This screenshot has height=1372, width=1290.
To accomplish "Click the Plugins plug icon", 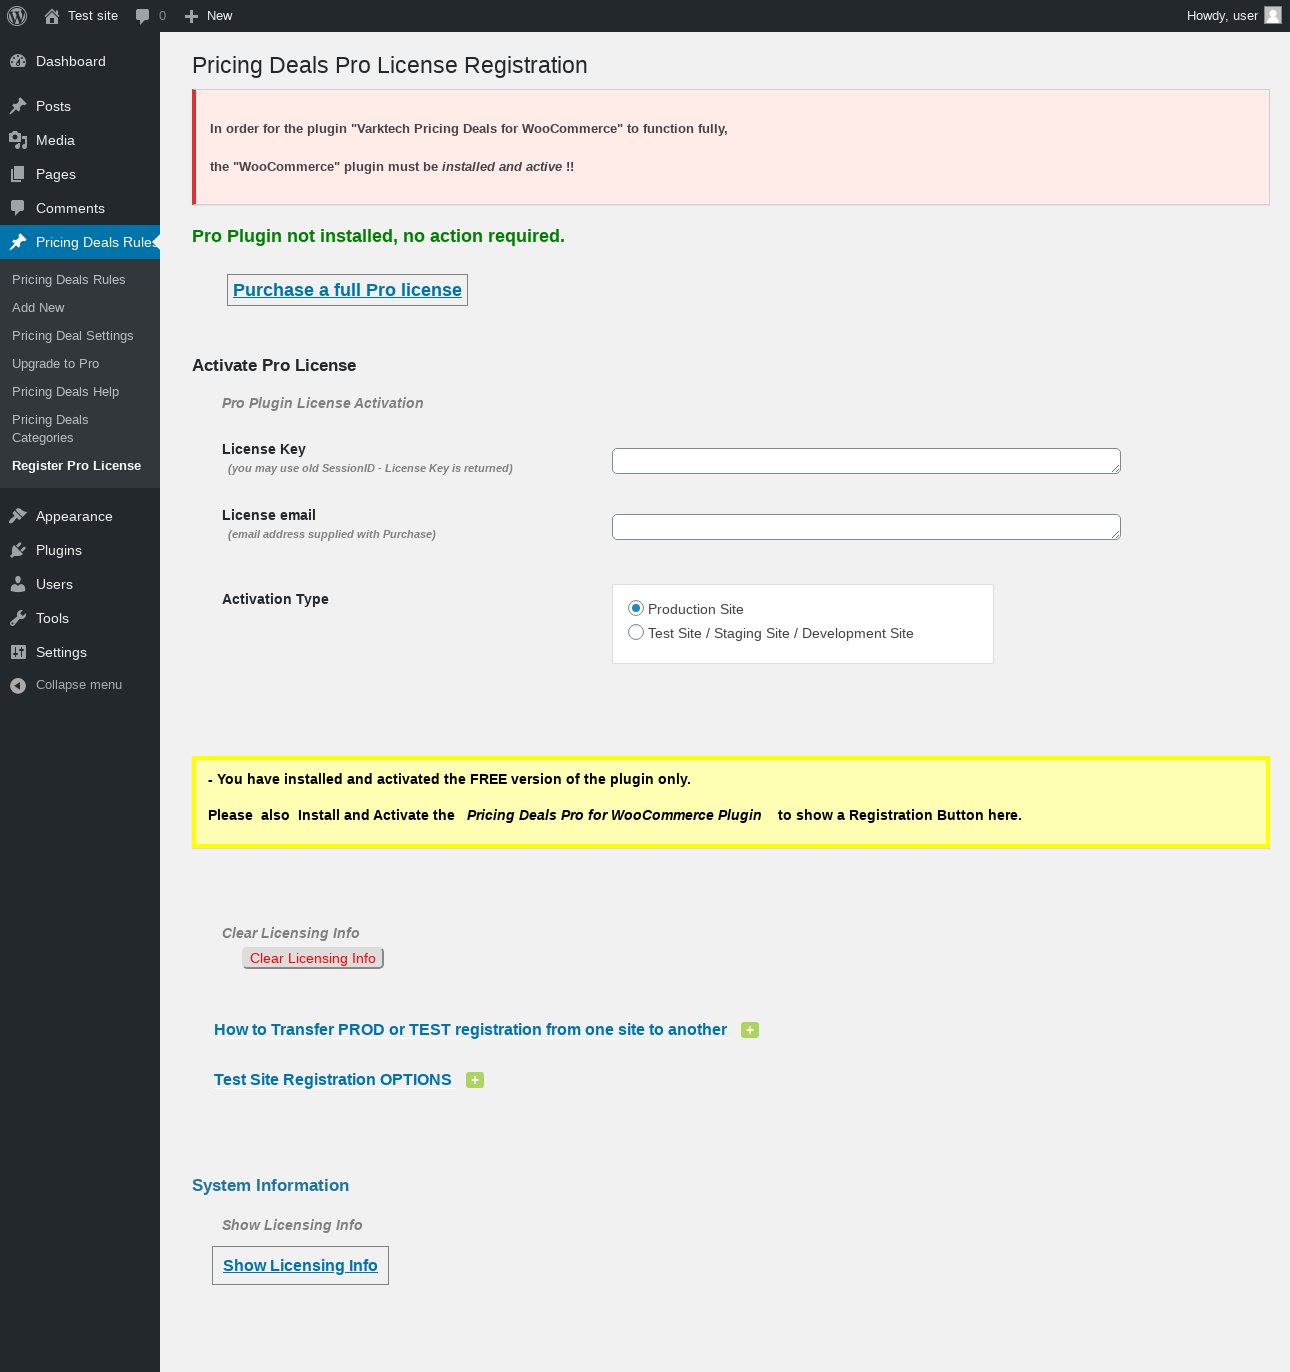I will [18, 550].
